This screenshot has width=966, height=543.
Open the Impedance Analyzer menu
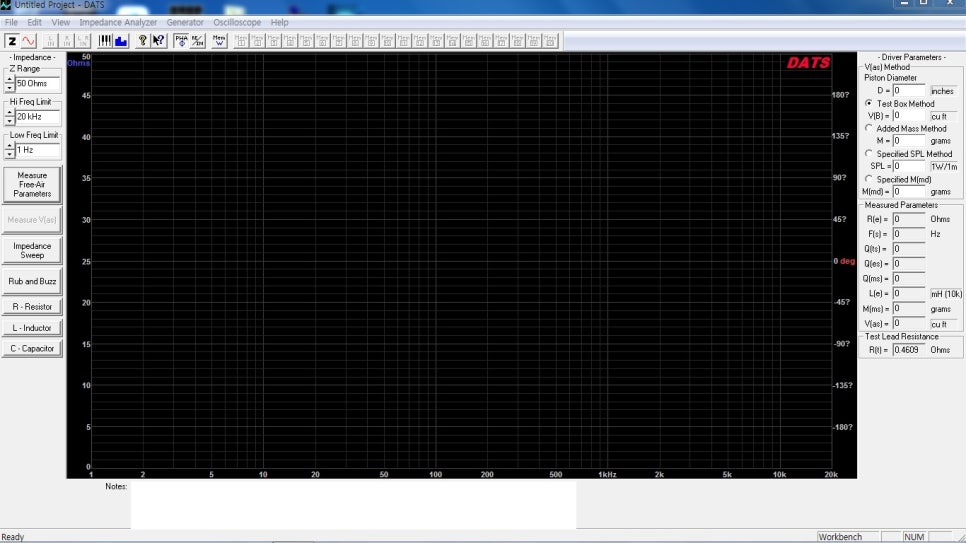point(118,22)
